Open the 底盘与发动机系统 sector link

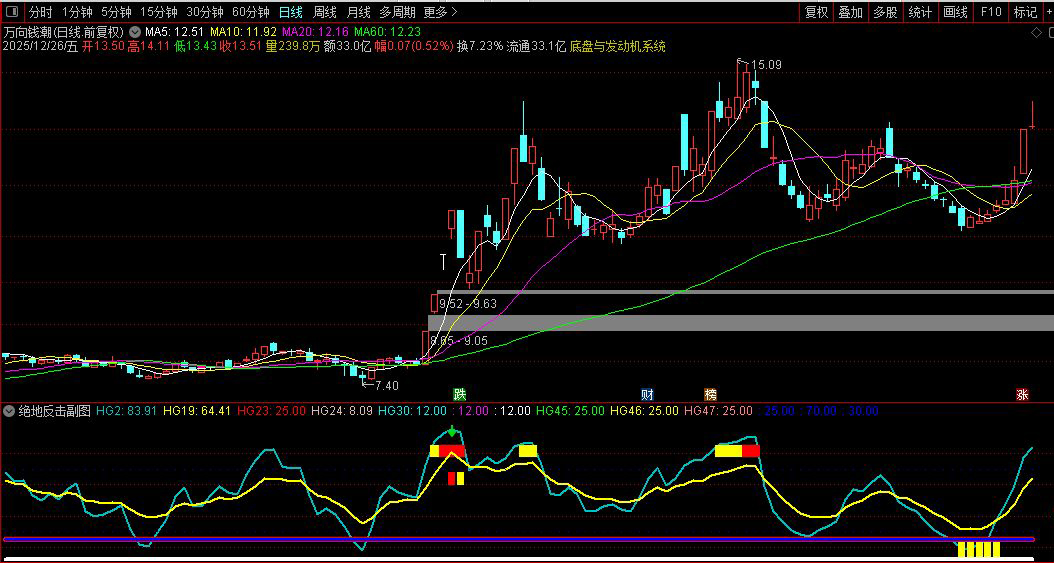click(617, 47)
